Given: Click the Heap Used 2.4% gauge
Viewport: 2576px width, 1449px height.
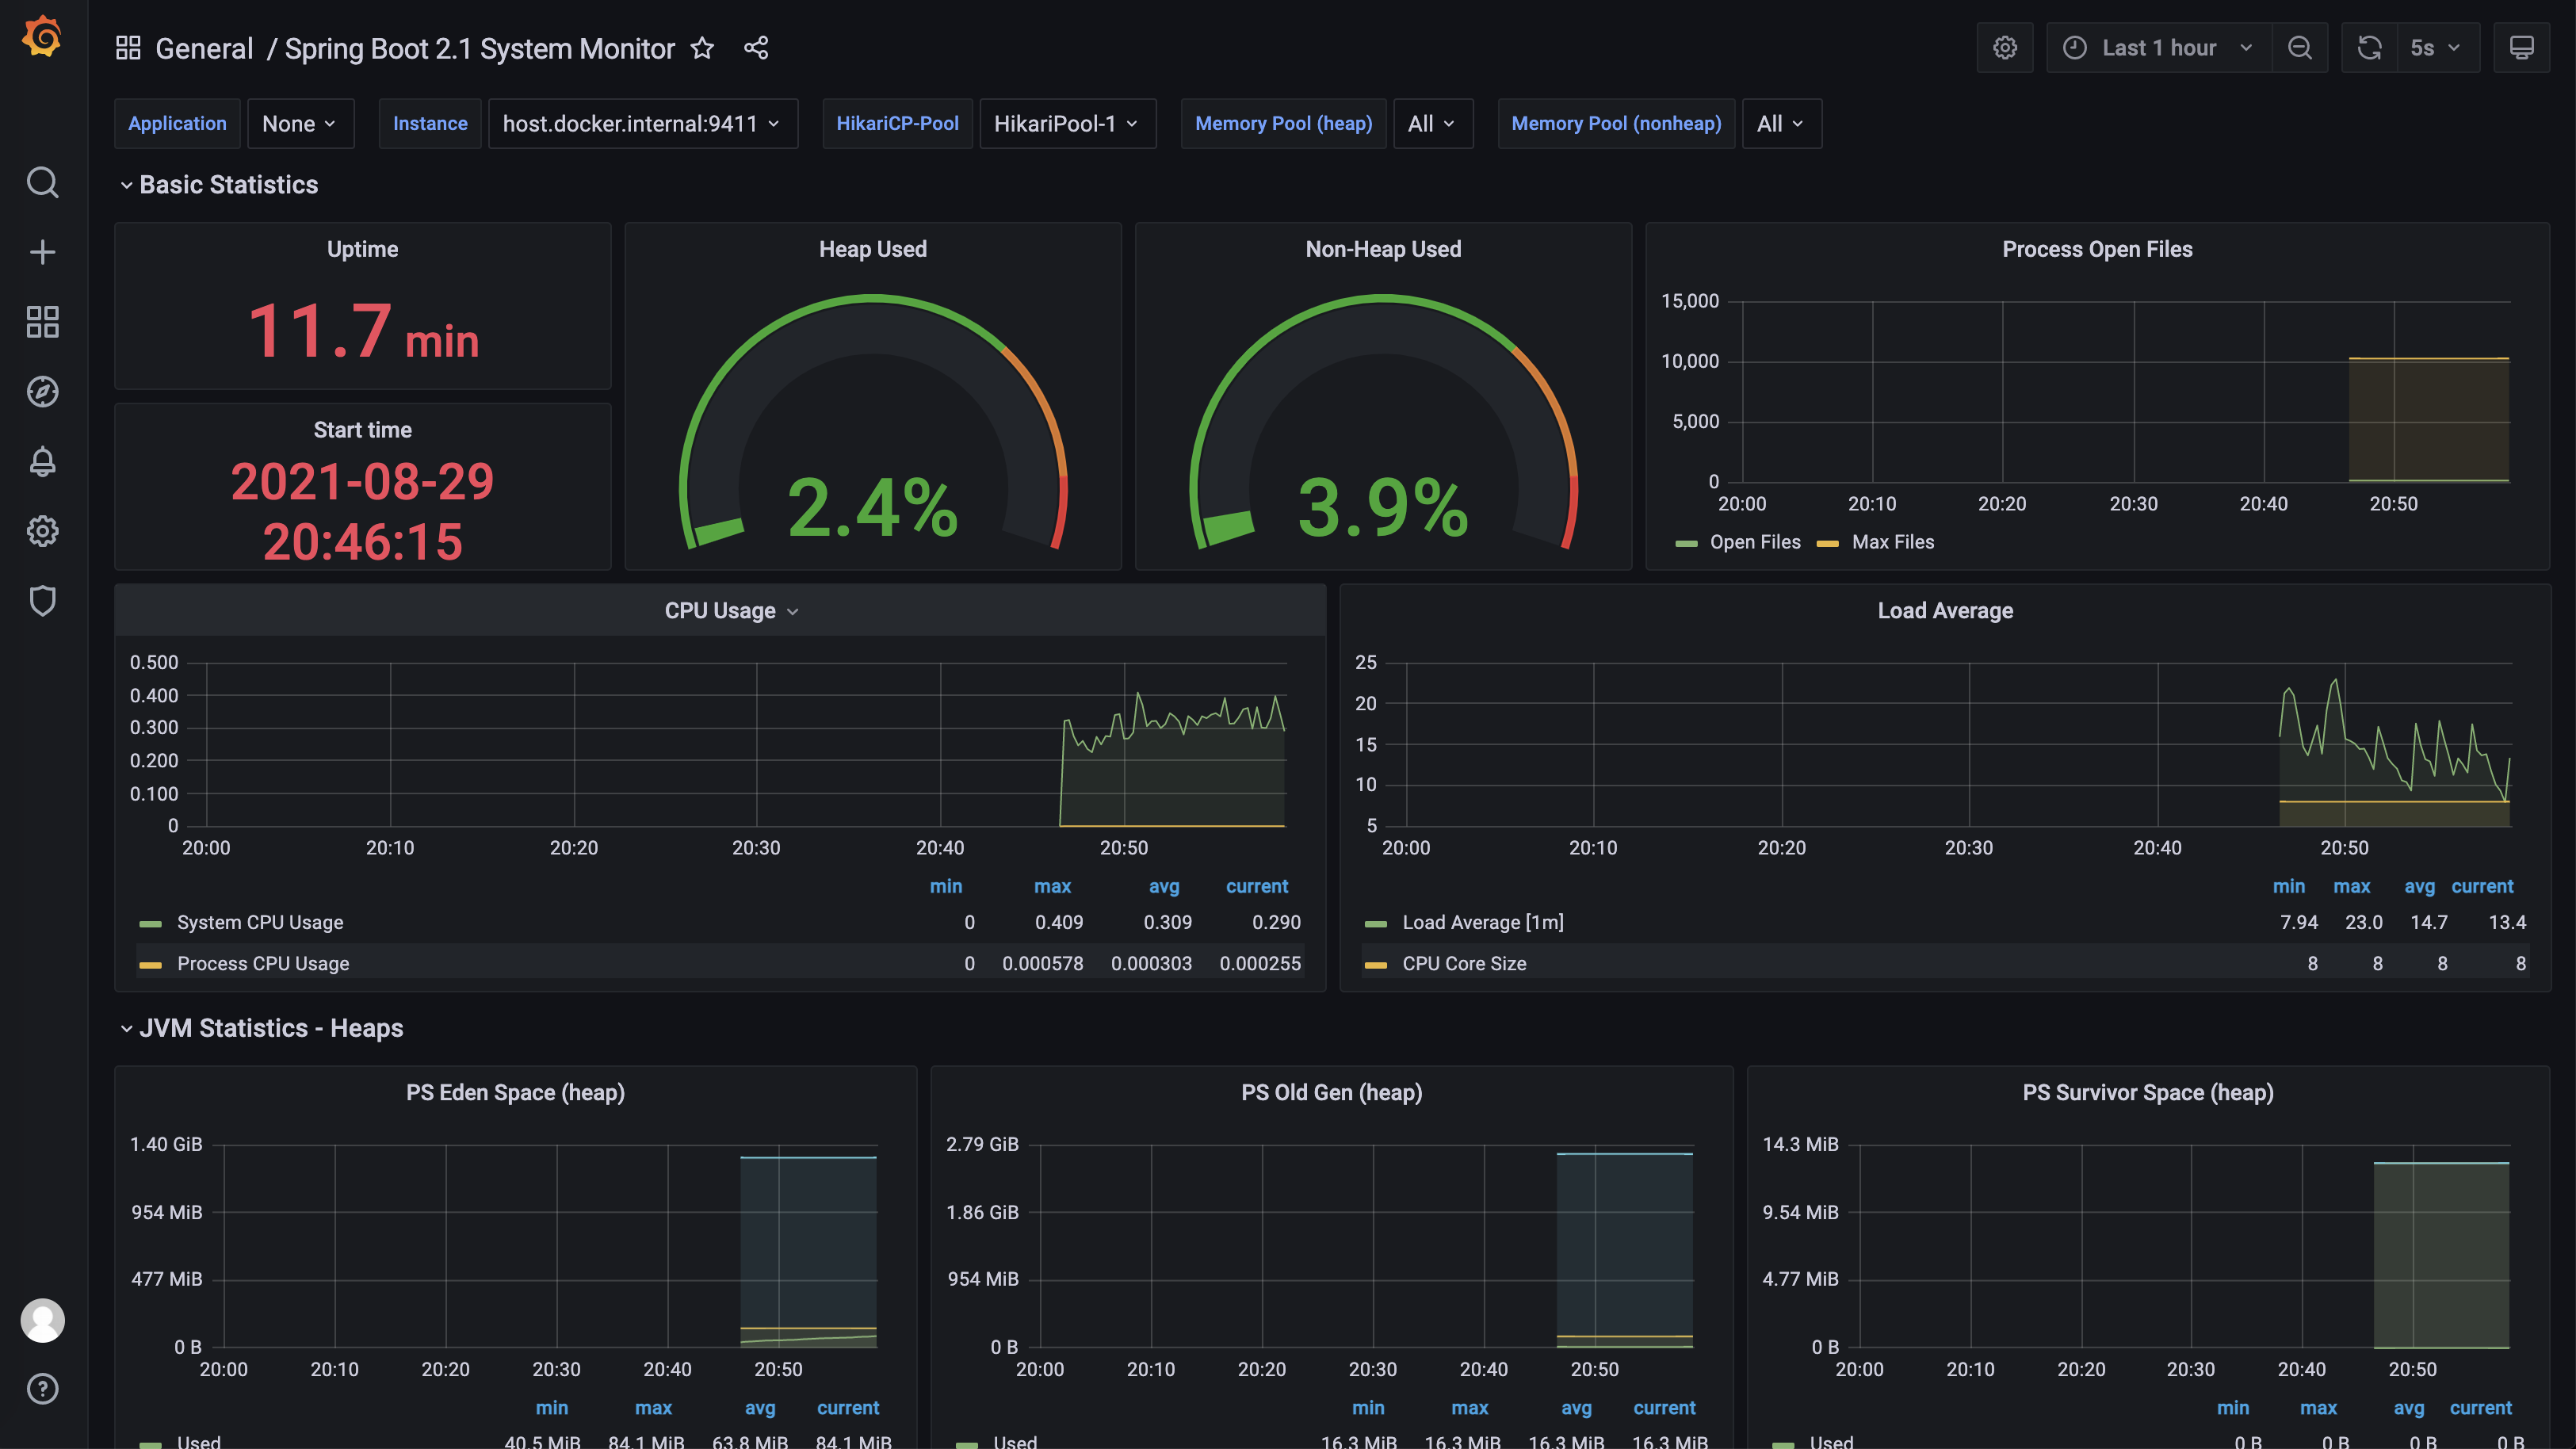Looking at the screenshot, I should [x=872, y=420].
